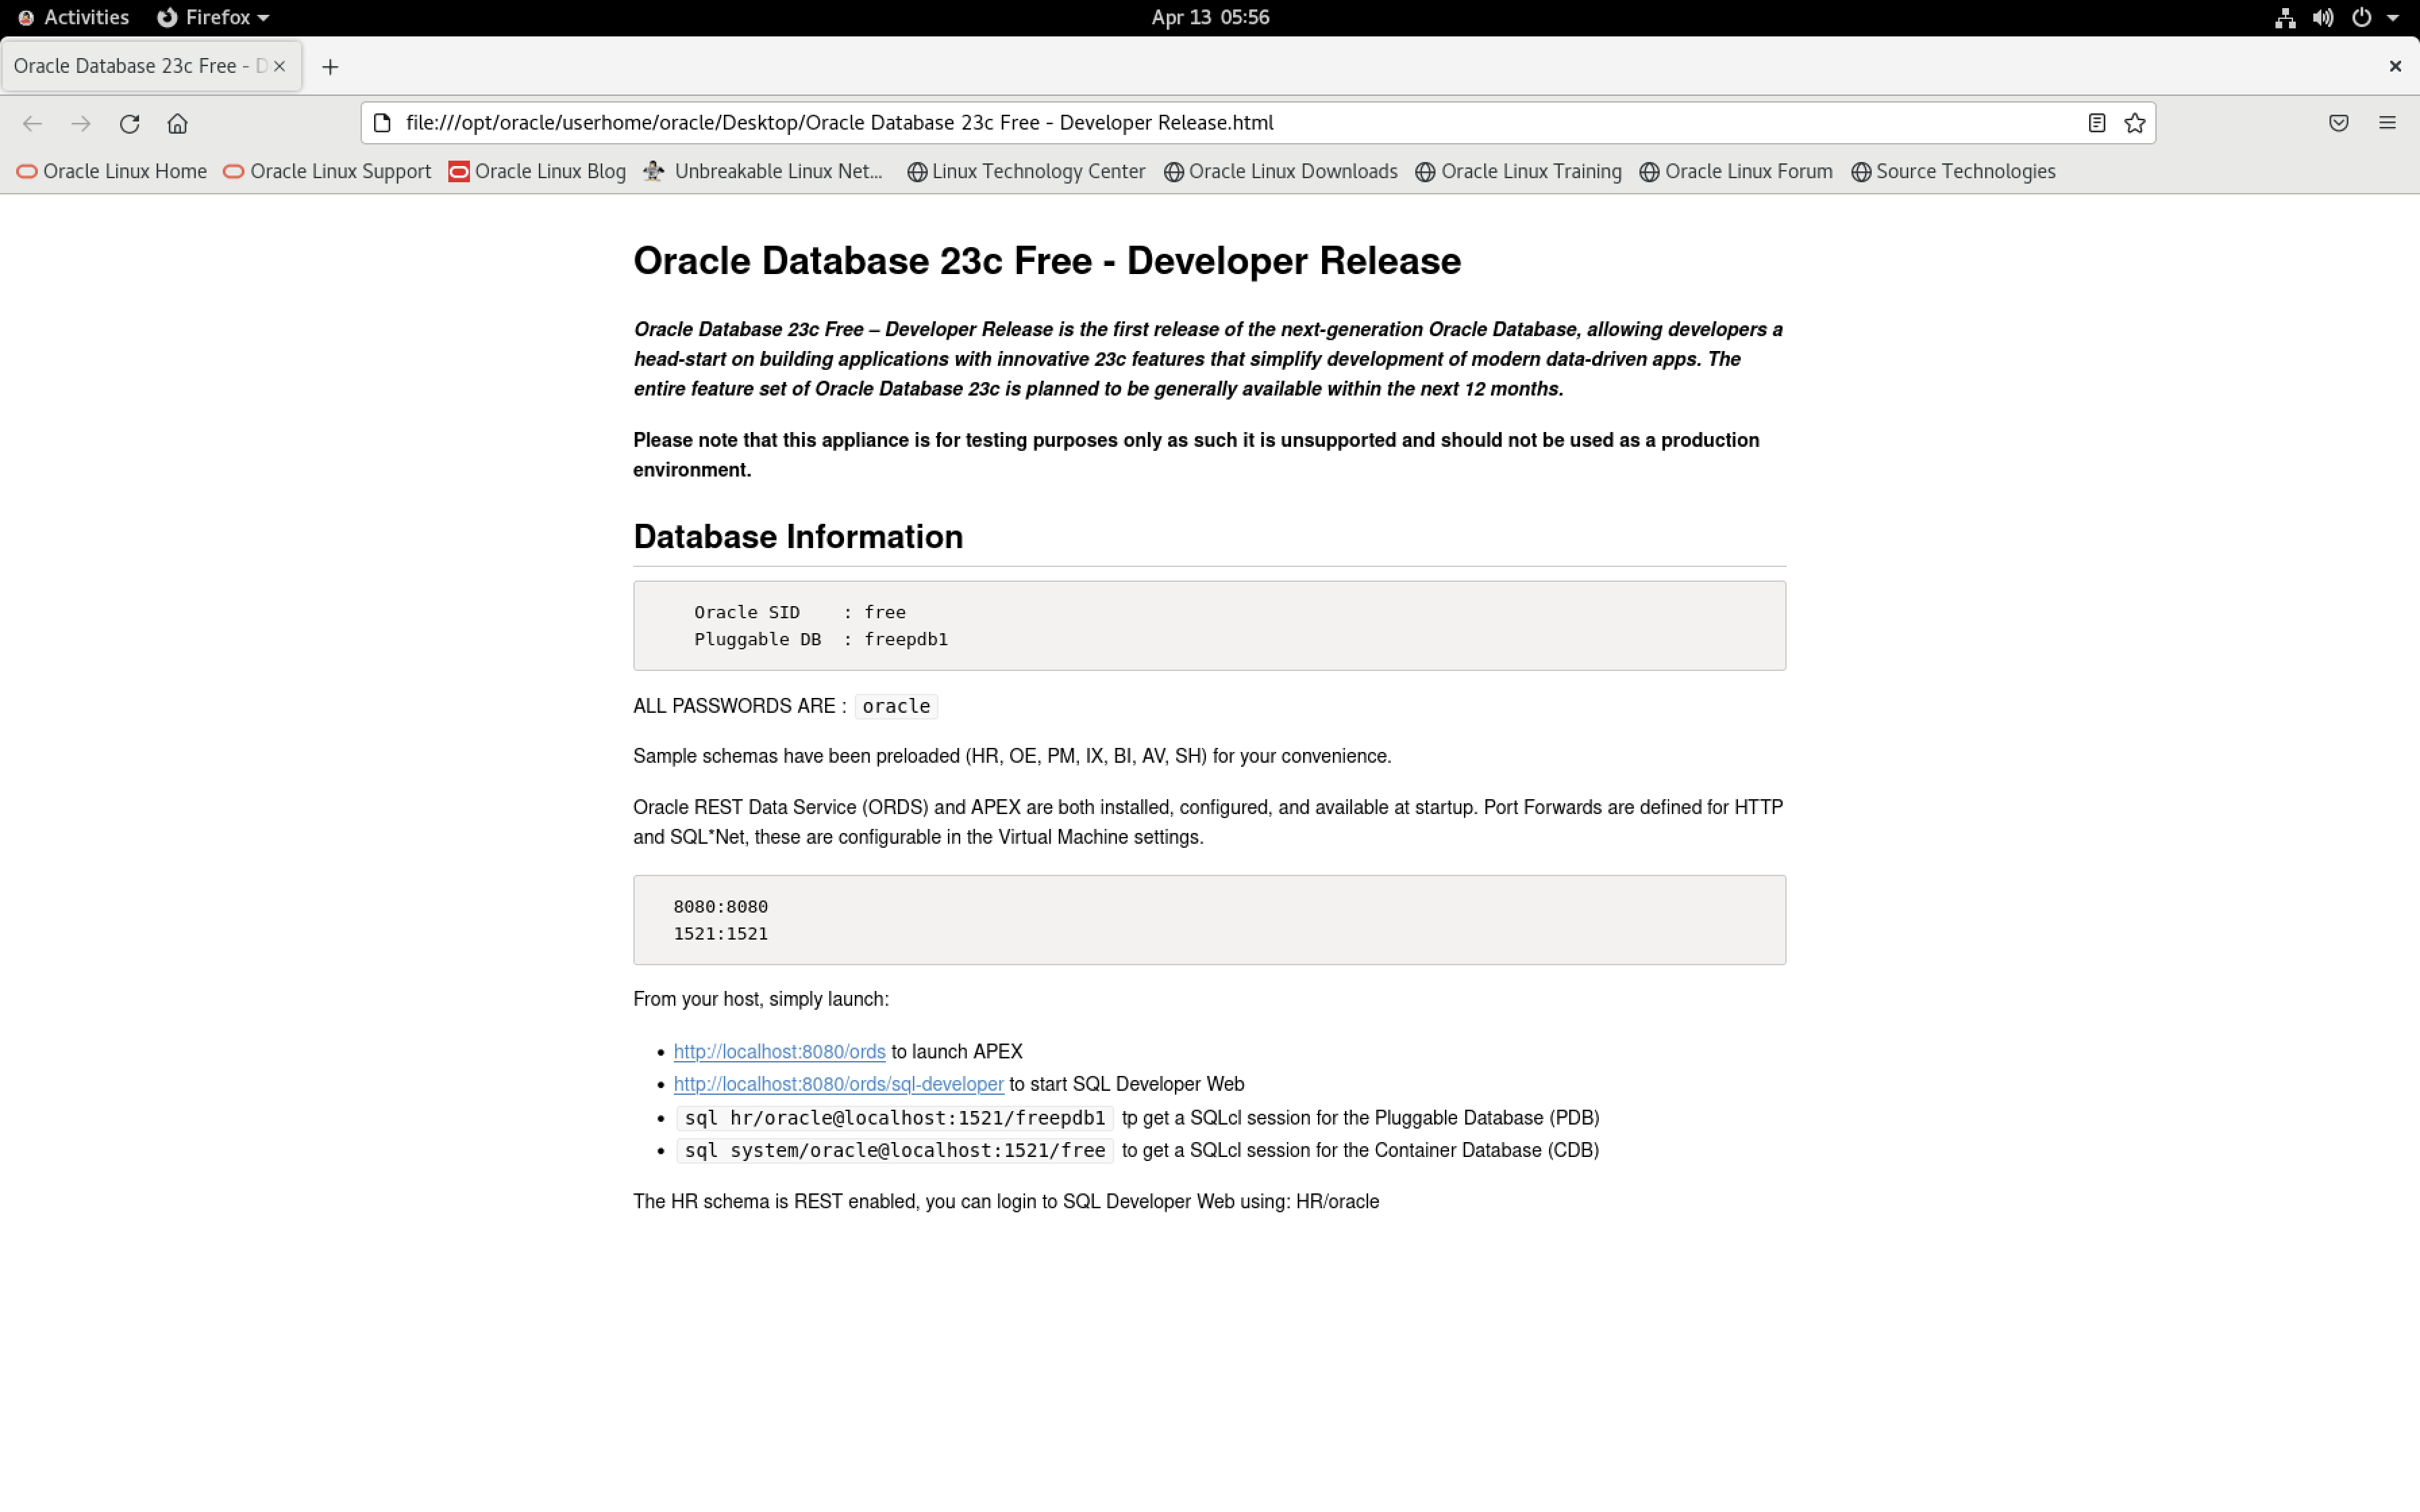The image size is (2420, 1512).
Task: Click the 'oracle' password code text
Action: tap(896, 706)
